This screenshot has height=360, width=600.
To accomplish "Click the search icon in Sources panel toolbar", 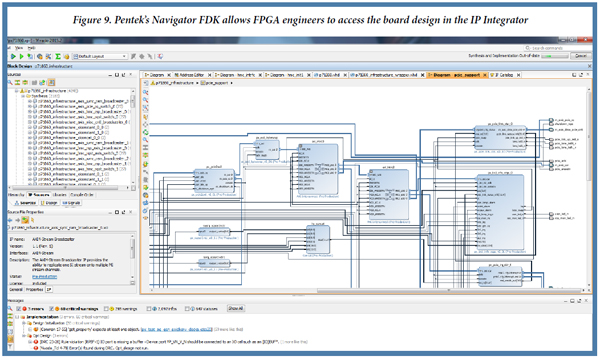I will [10, 83].
